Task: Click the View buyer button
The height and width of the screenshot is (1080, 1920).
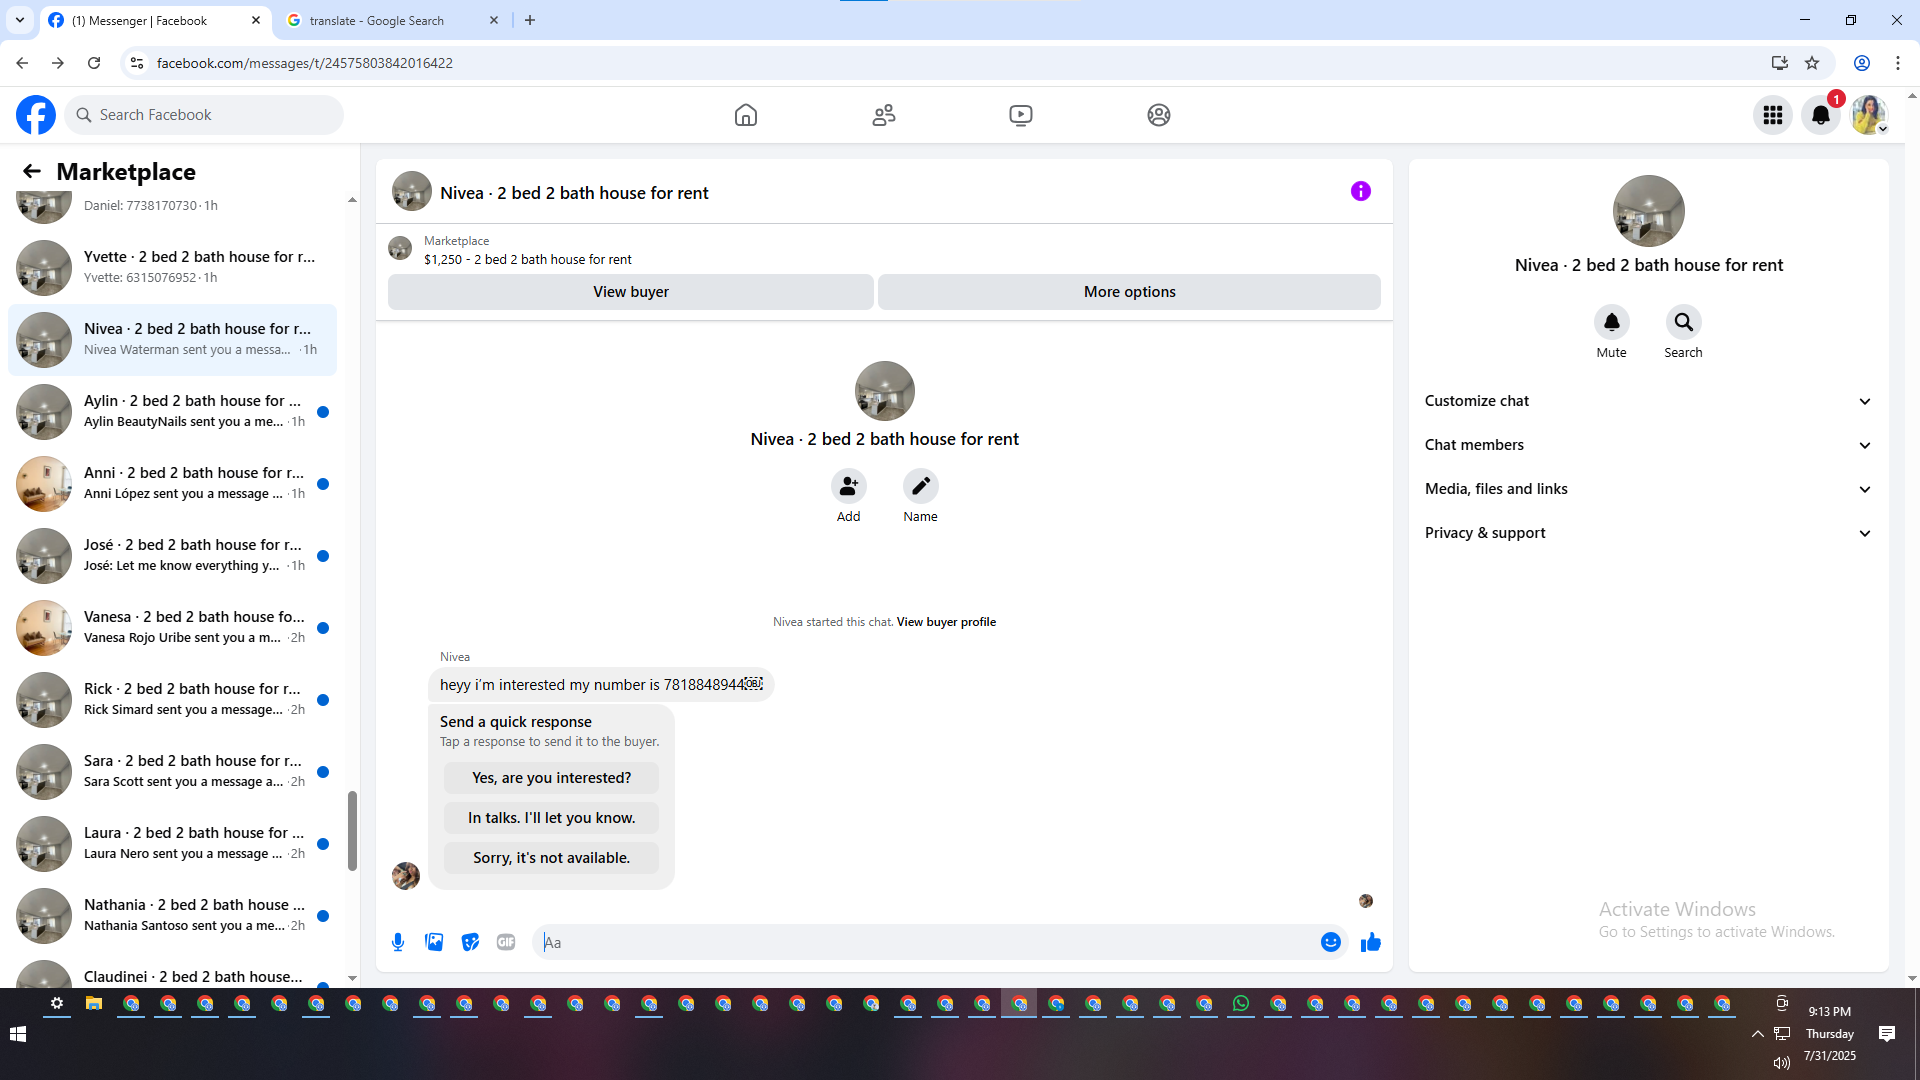Action: [630, 292]
